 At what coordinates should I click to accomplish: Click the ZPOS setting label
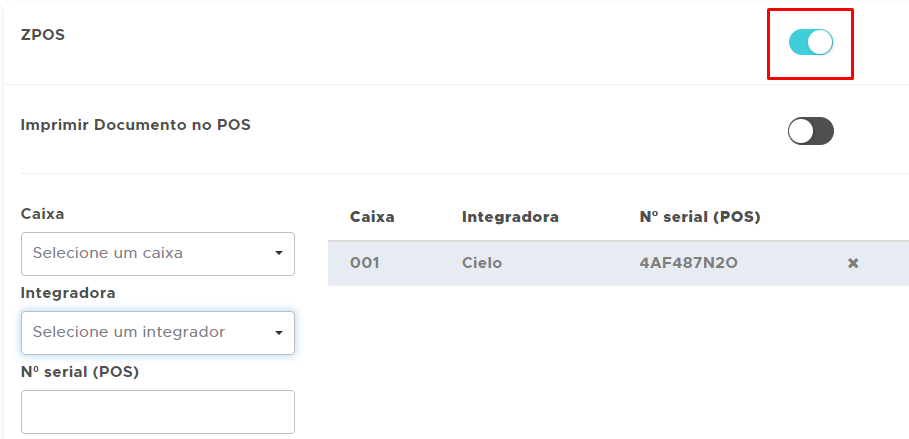(x=43, y=34)
